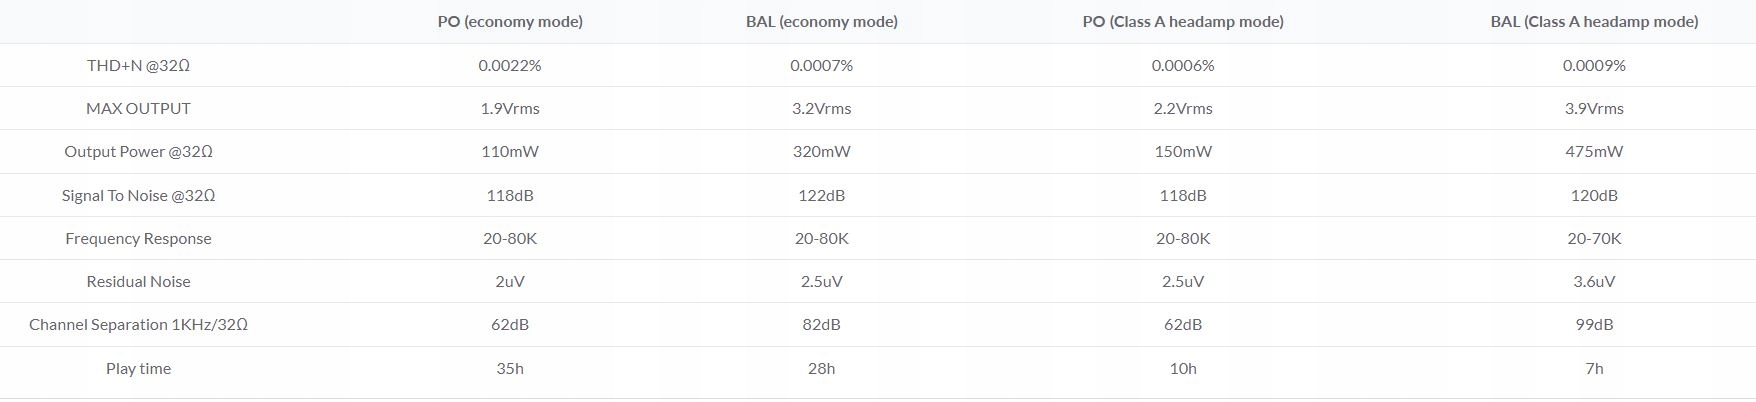The image size is (1756, 402).
Task: Select the Signal To Noise @32Ω label
Action: [138, 195]
